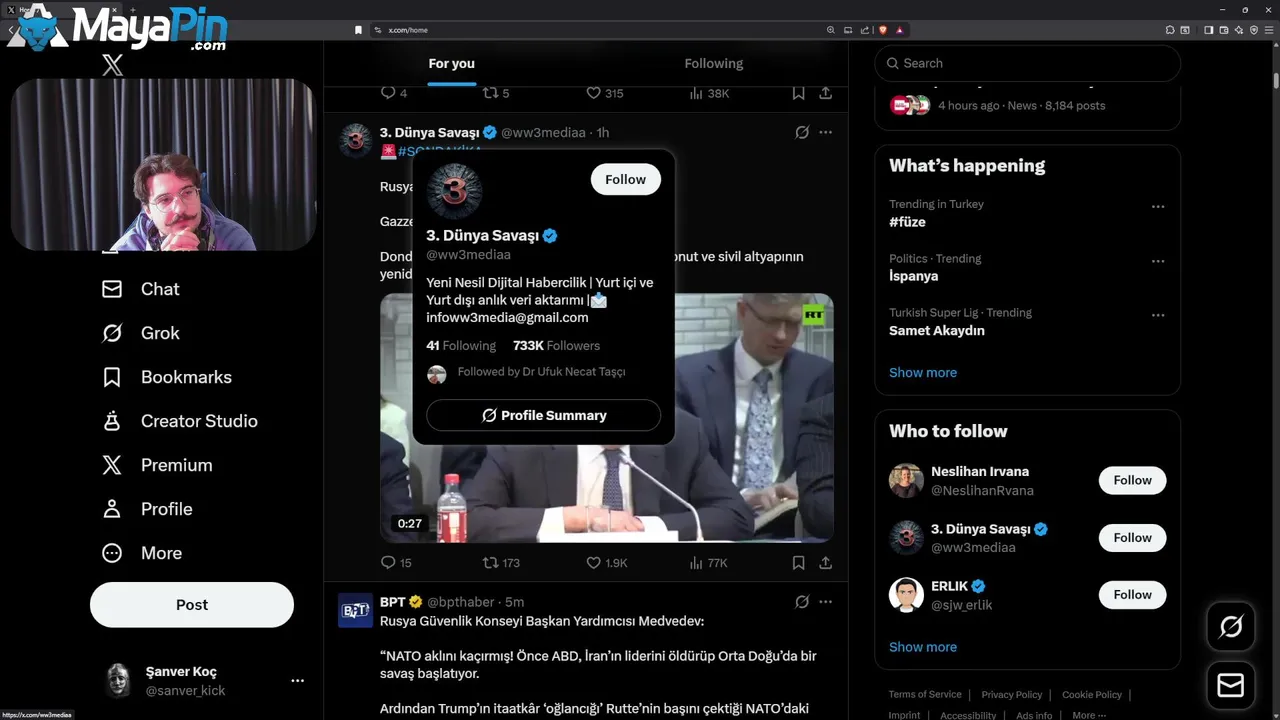Open Chat from the sidebar

click(141, 289)
